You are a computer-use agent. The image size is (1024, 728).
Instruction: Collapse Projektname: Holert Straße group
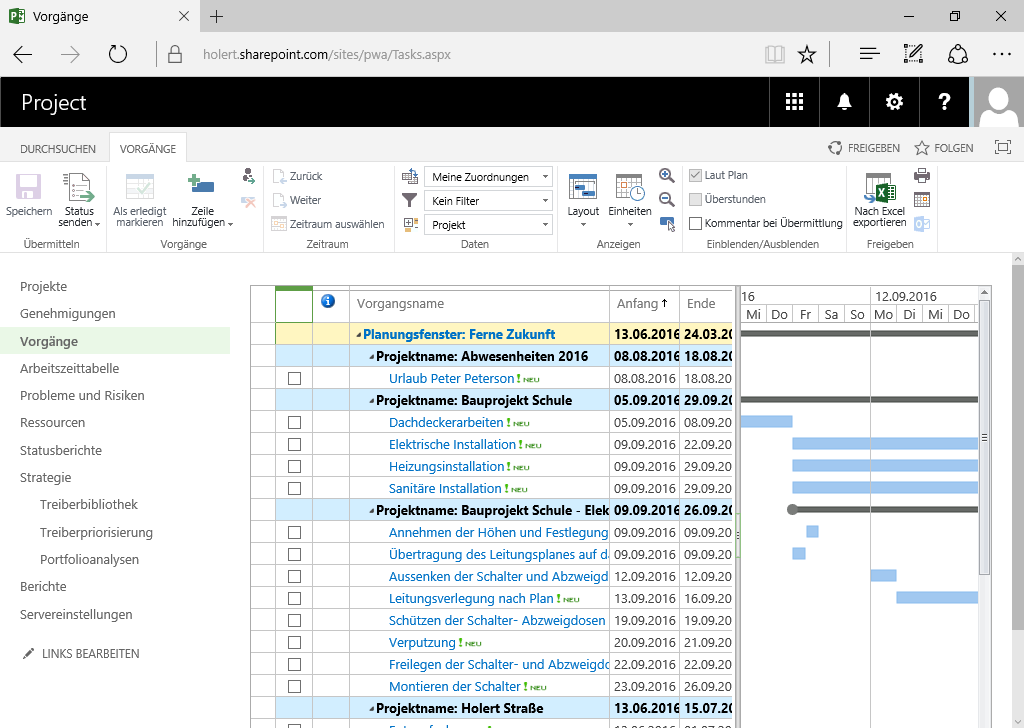pos(372,709)
